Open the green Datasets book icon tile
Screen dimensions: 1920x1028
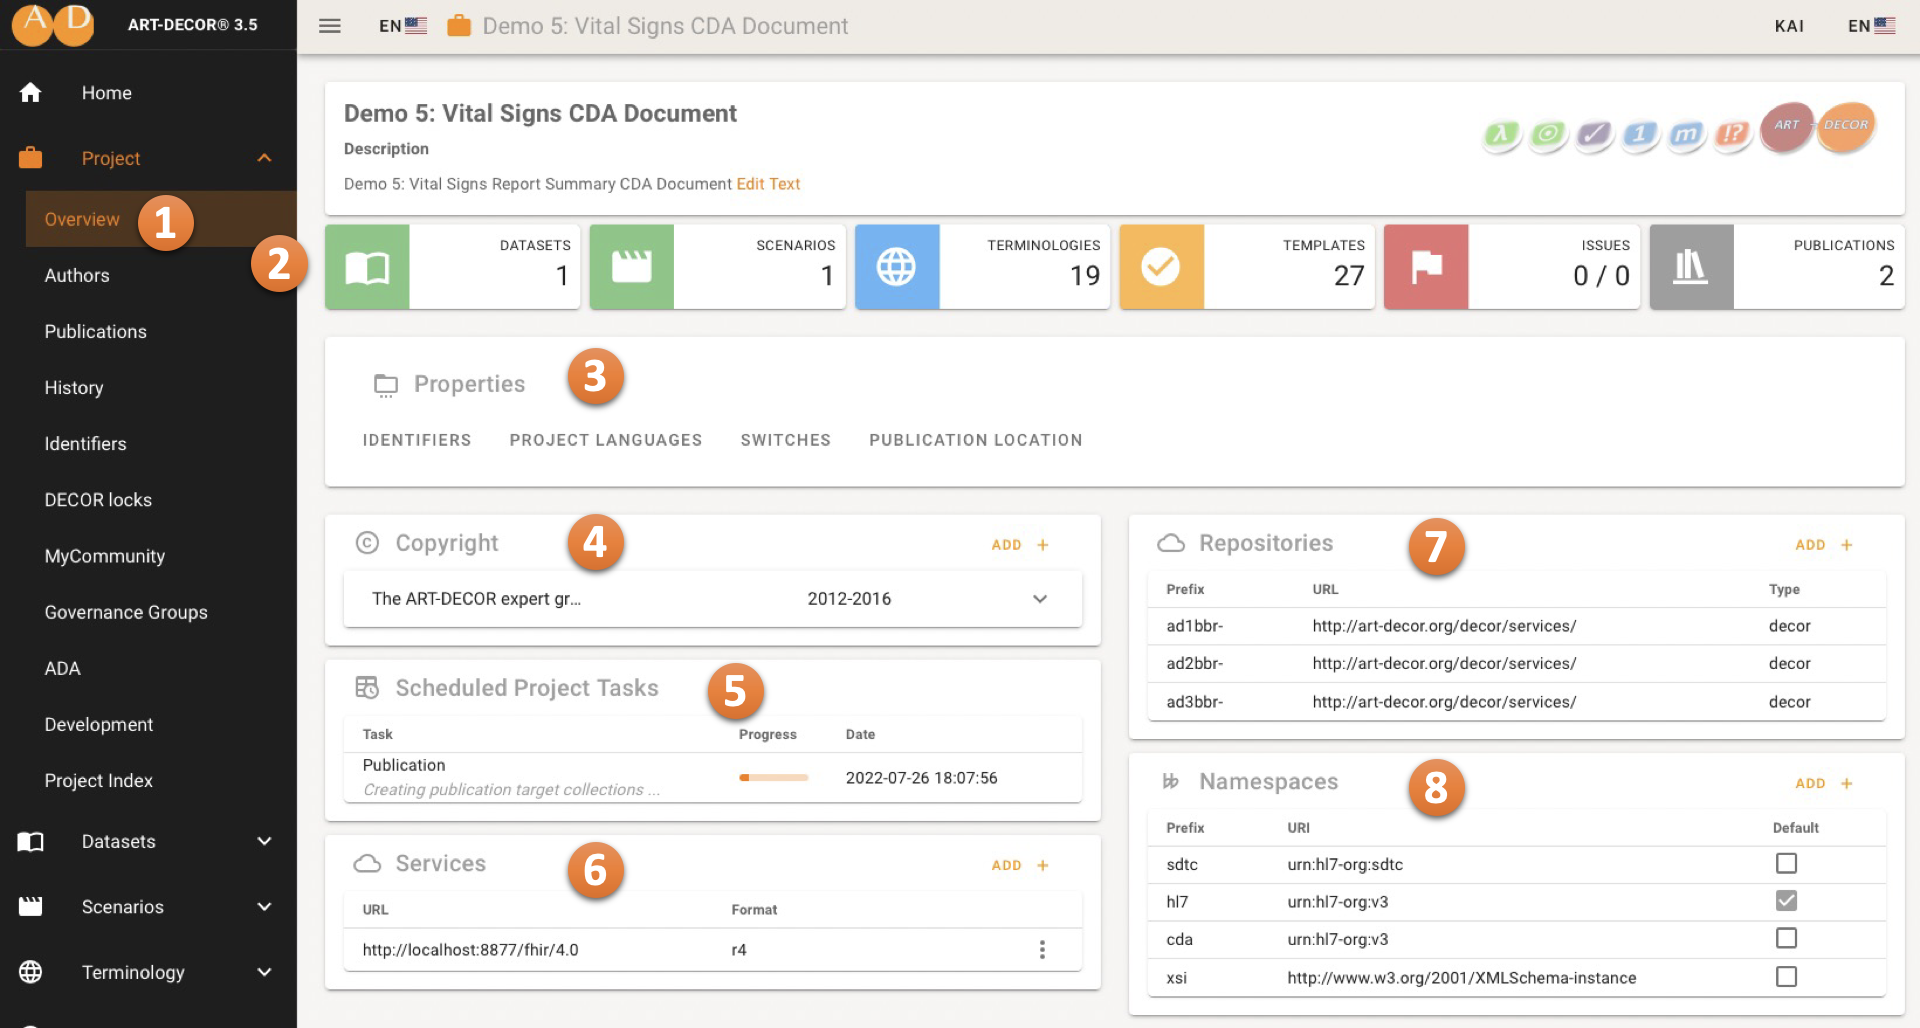click(x=367, y=267)
